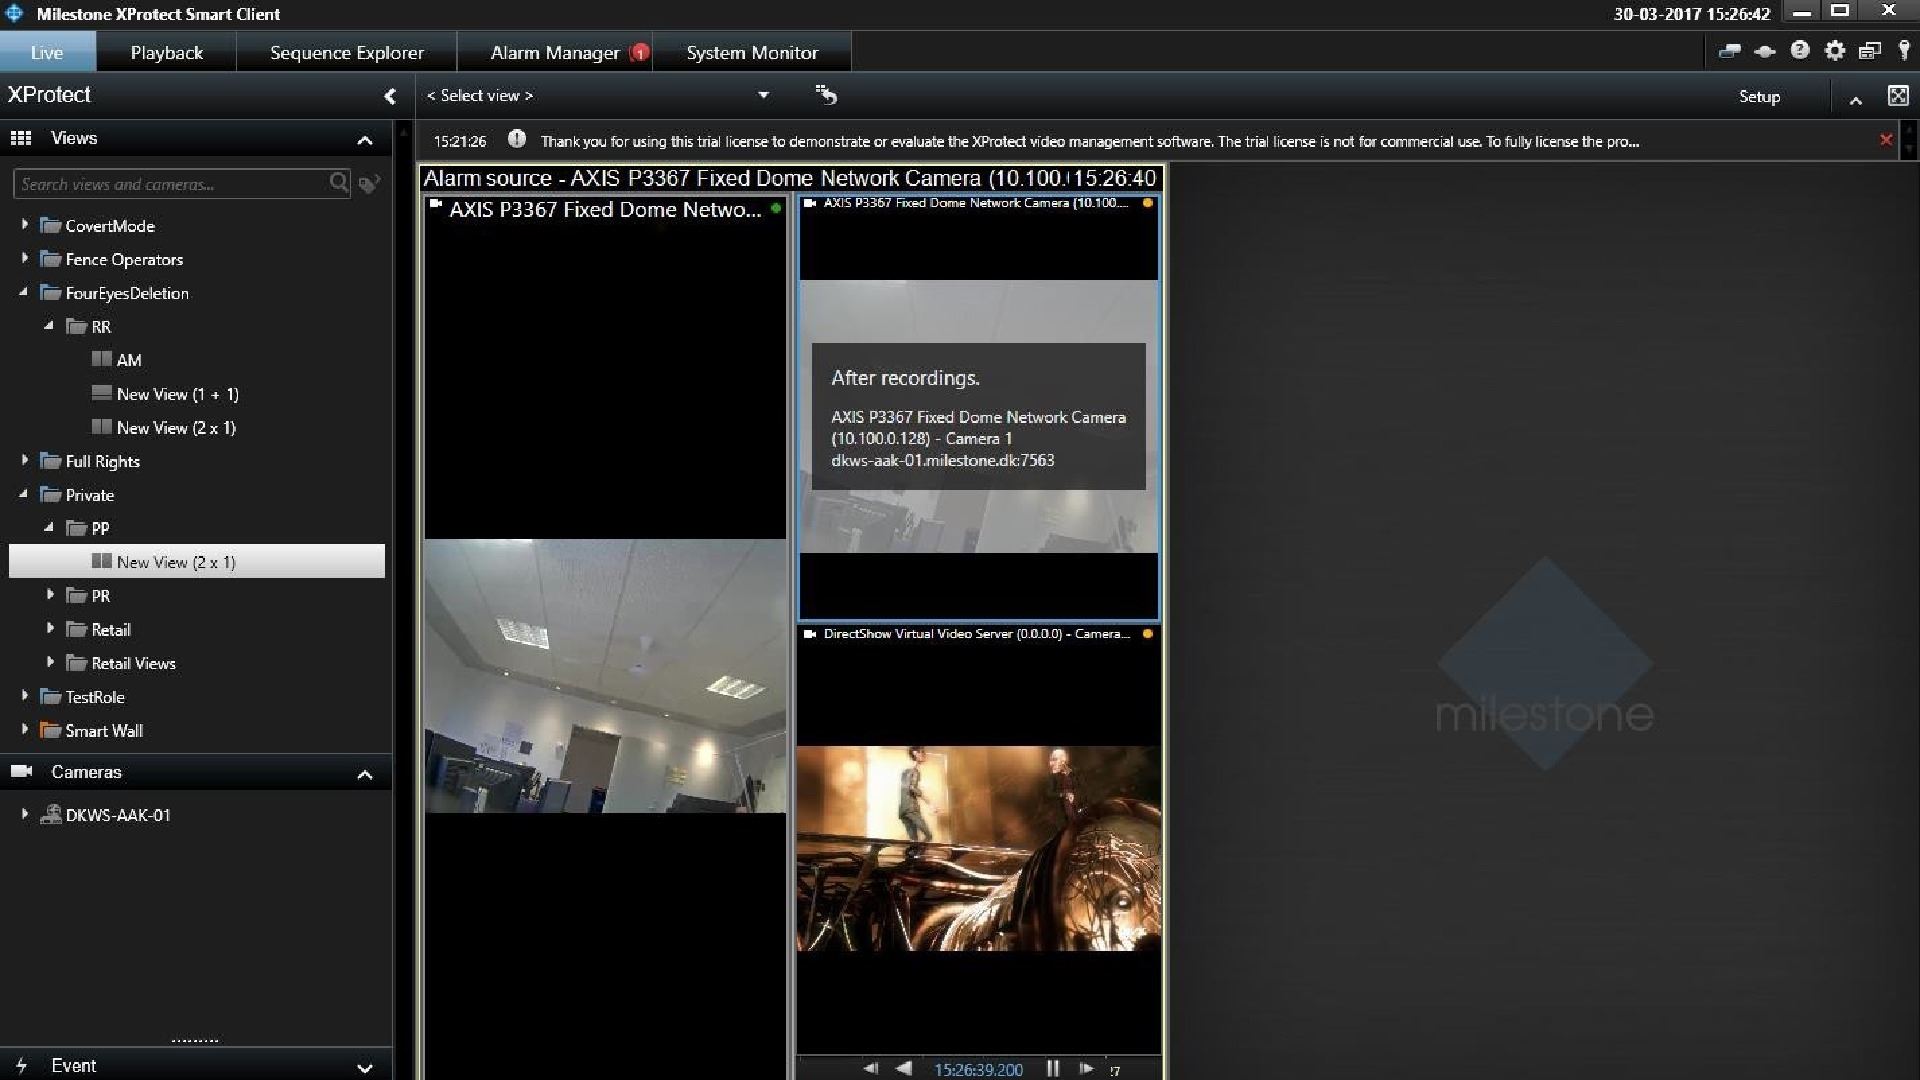Click the Views grid icon
Screen dimensions: 1920x1080
[x=21, y=138]
